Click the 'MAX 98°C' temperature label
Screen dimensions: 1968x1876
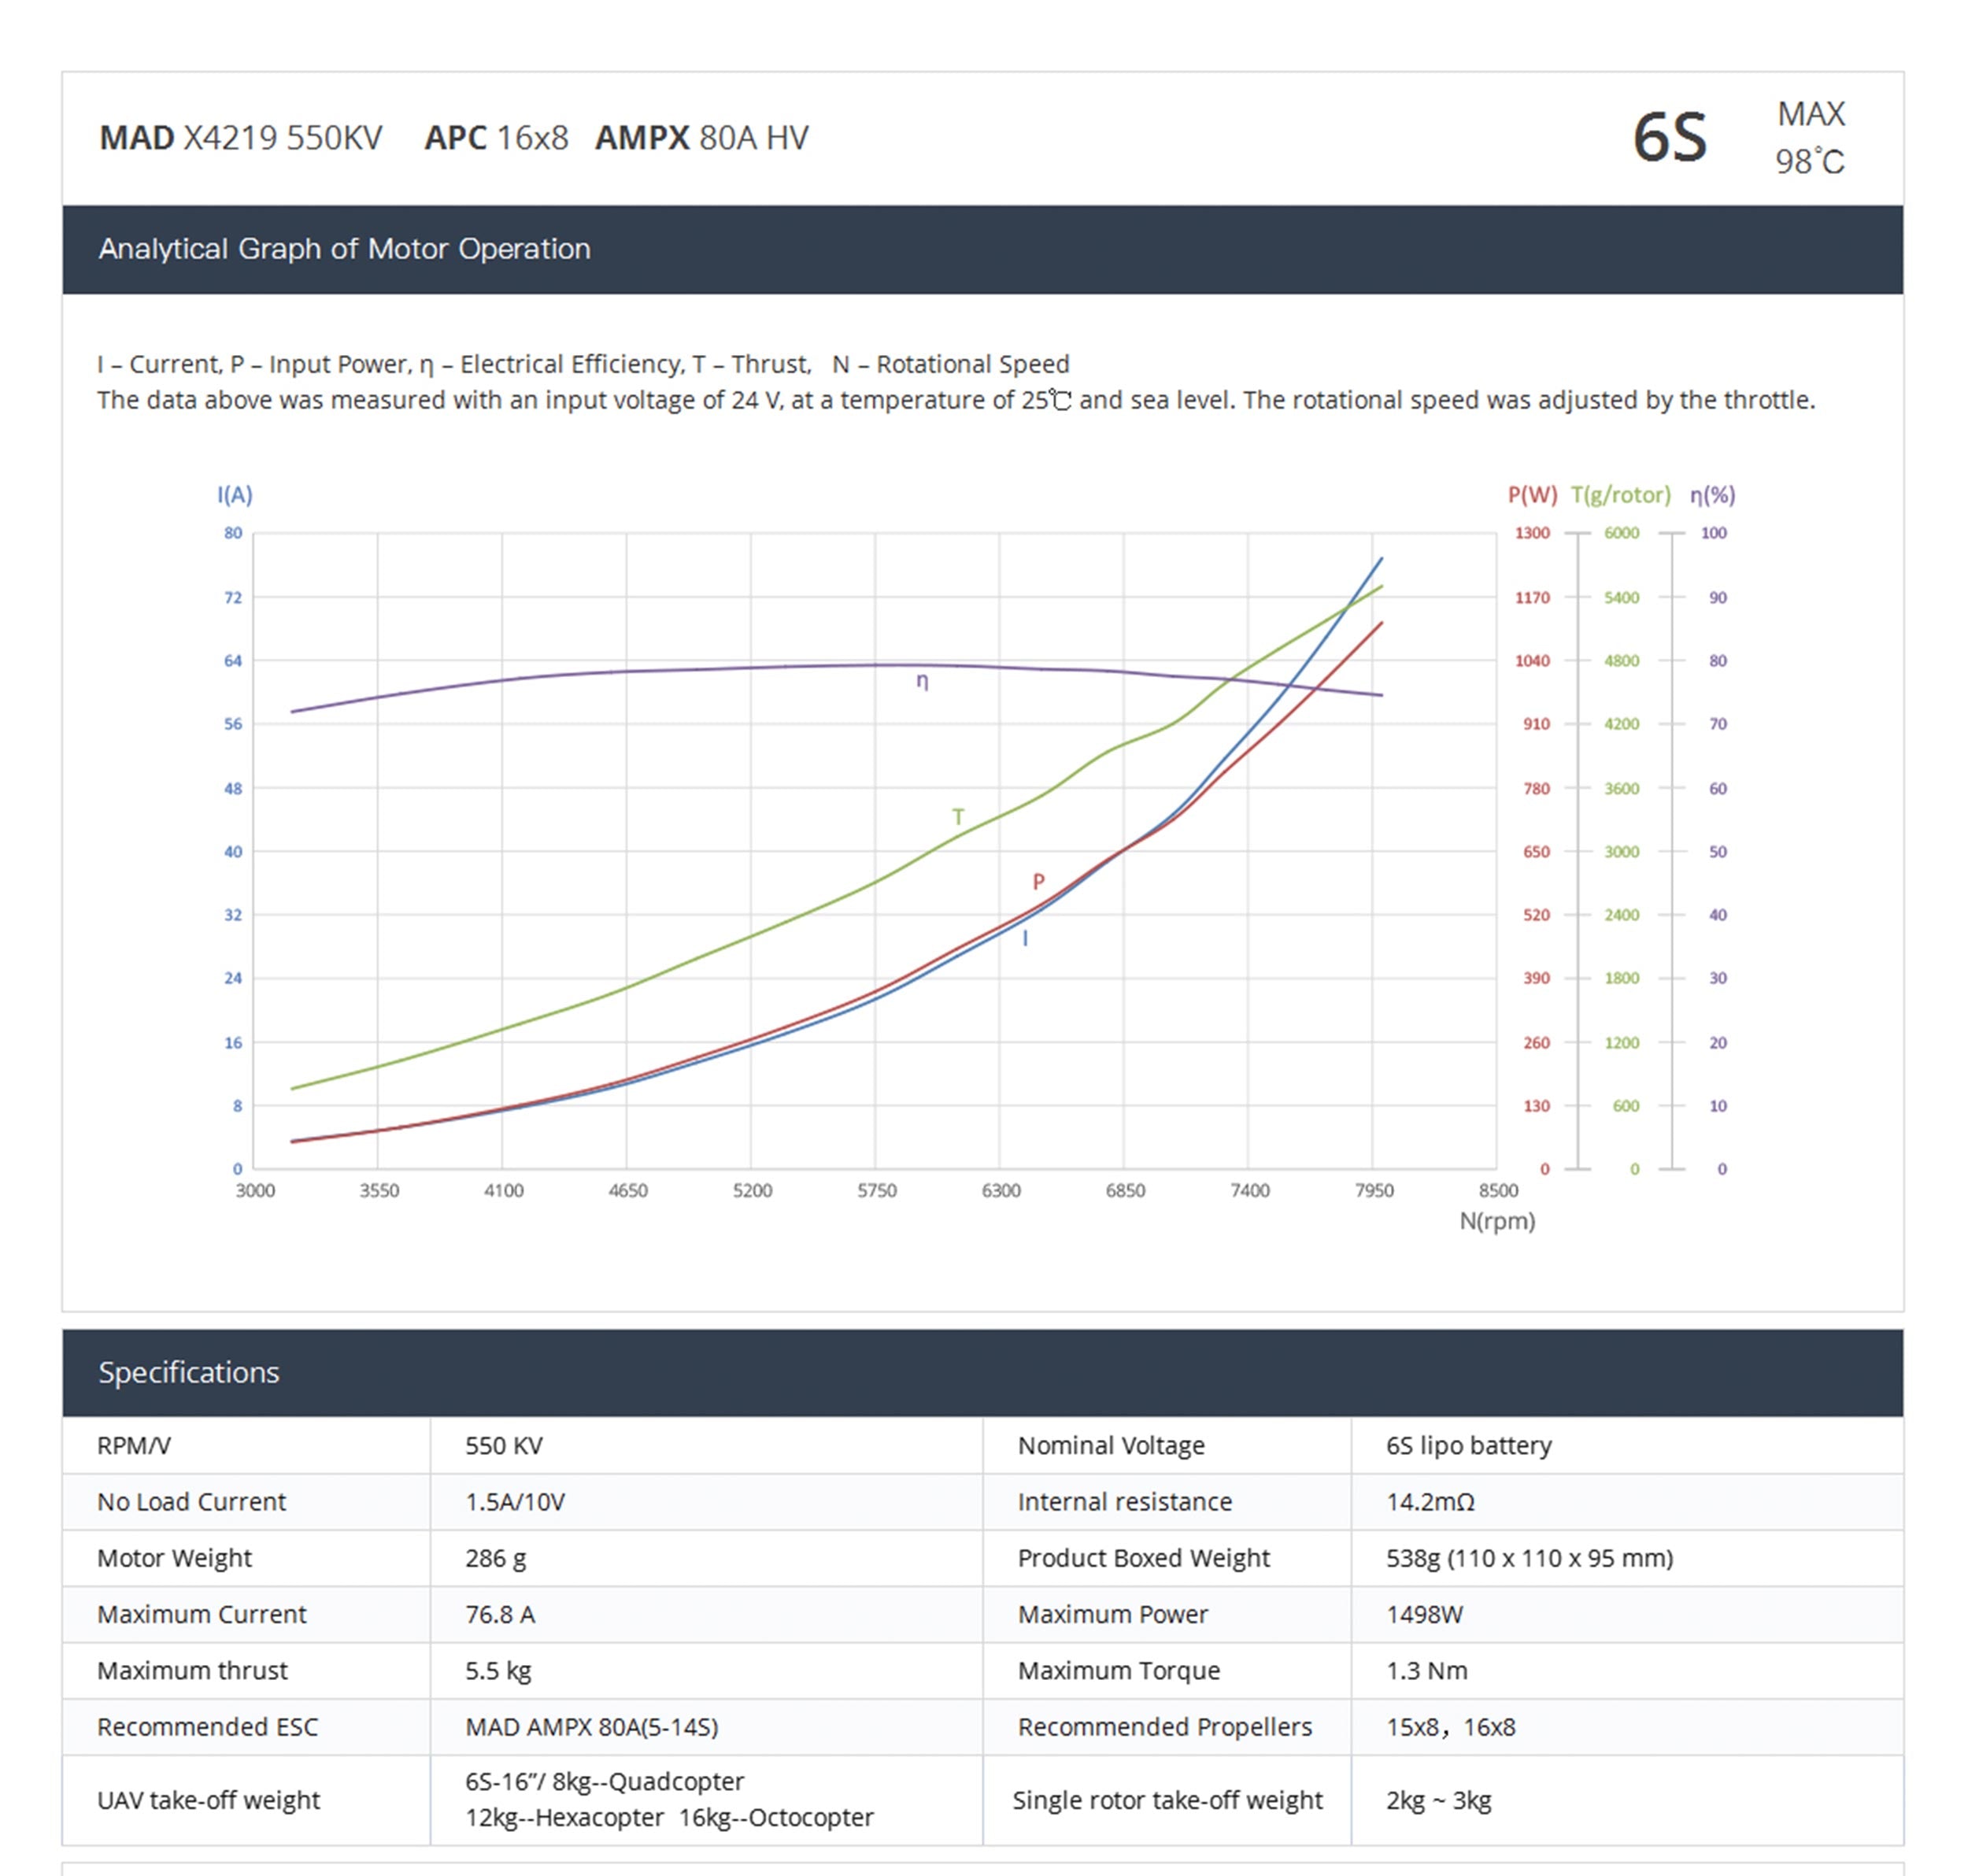point(1810,137)
